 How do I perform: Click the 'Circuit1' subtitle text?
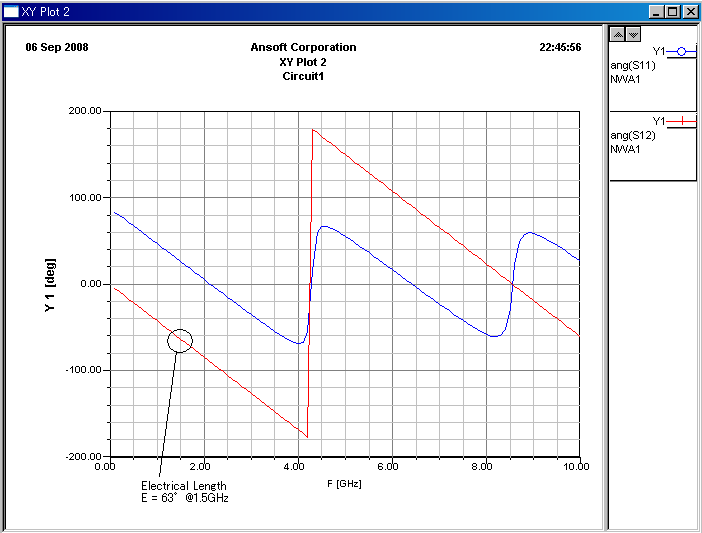[x=303, y=76]
